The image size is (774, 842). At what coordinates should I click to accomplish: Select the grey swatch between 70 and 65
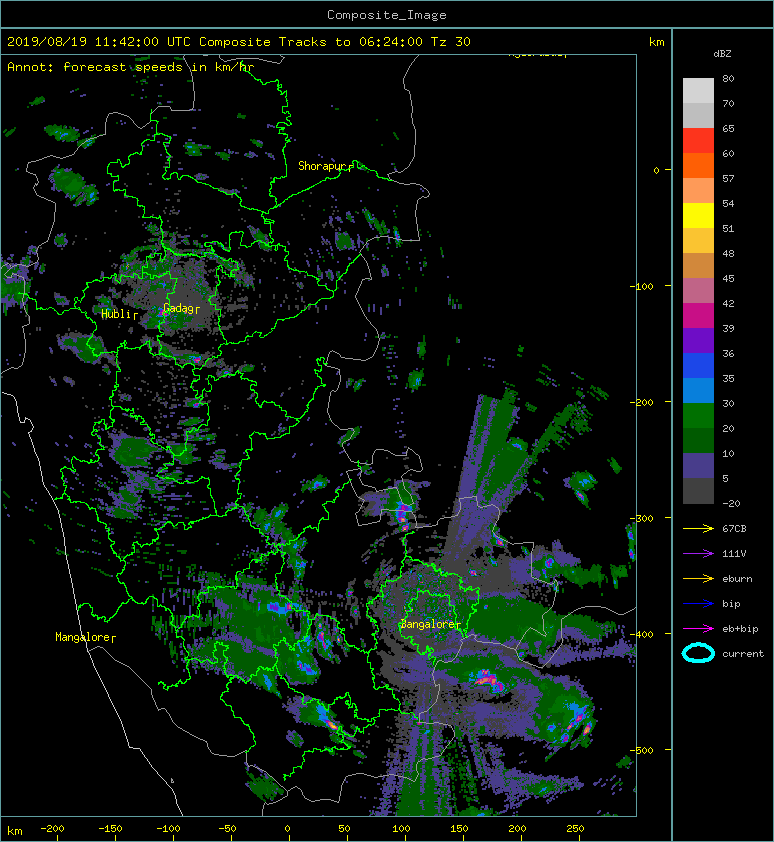coord(698,115)
